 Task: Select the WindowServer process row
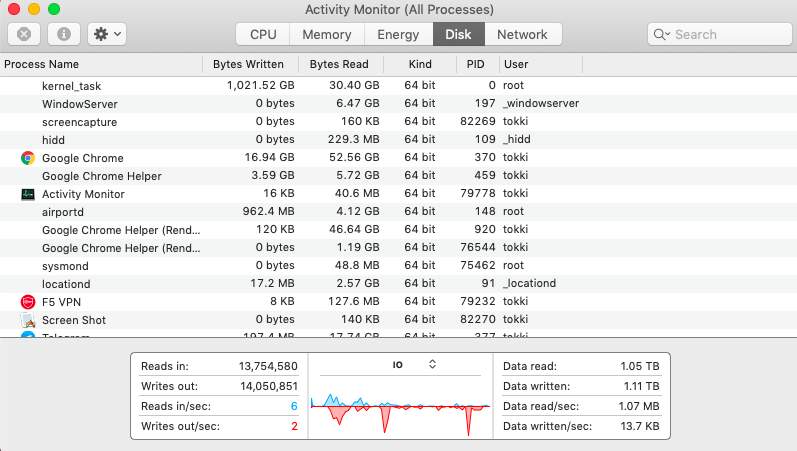398,103
